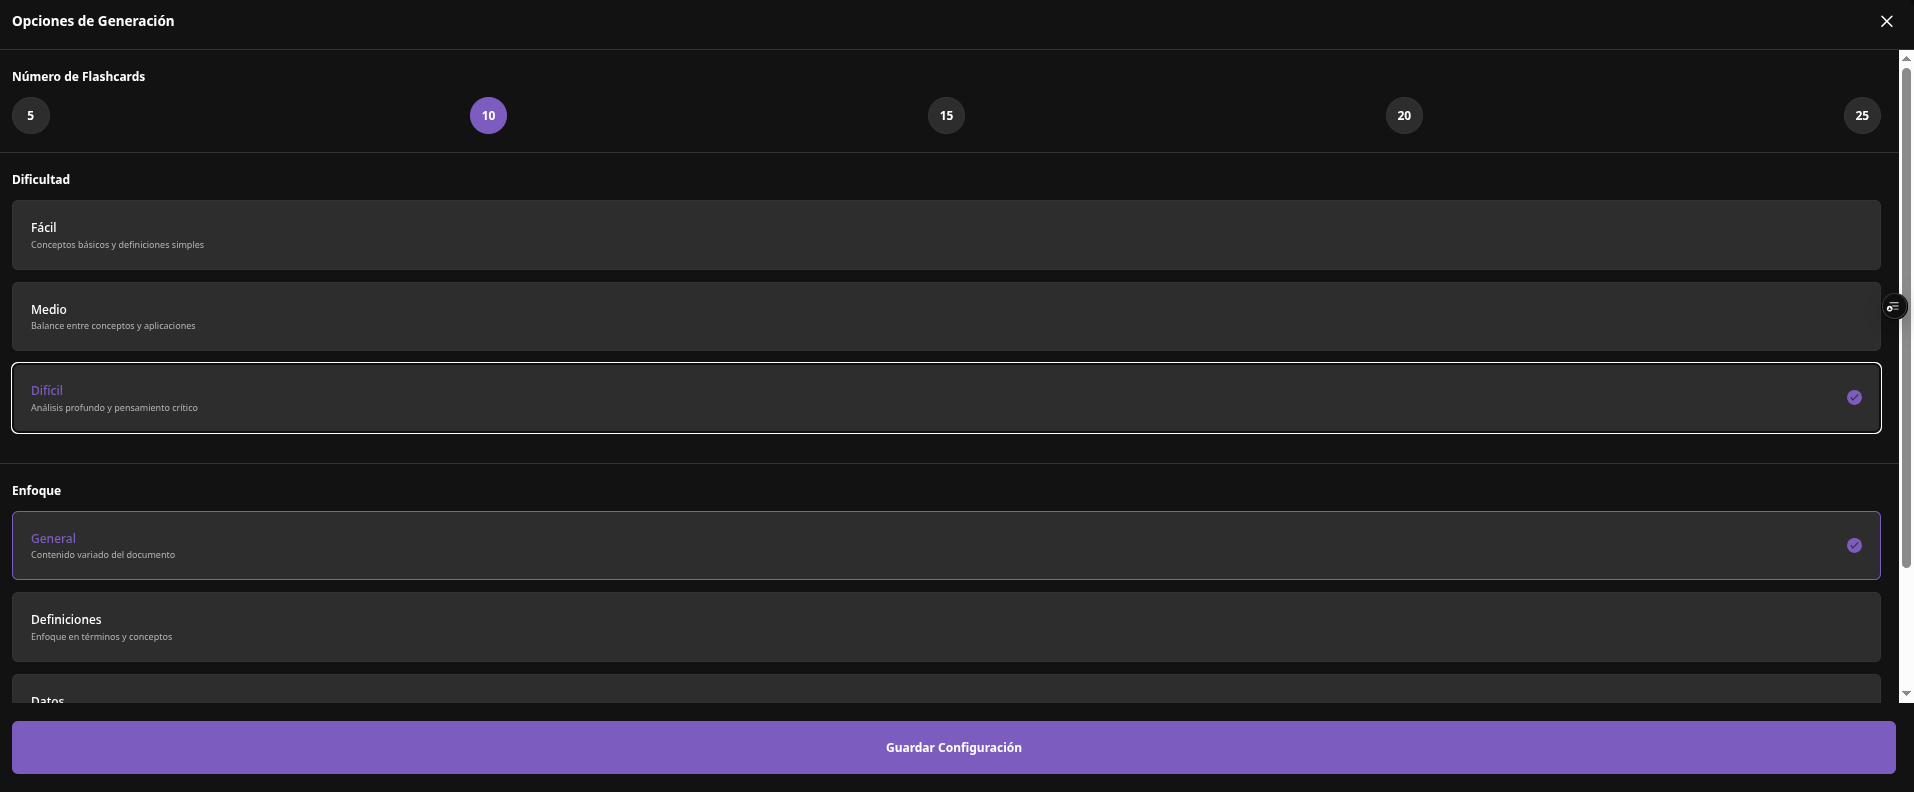Select 5 flashcards
Screen dimensions: 1914x792
tap(29, 115)
